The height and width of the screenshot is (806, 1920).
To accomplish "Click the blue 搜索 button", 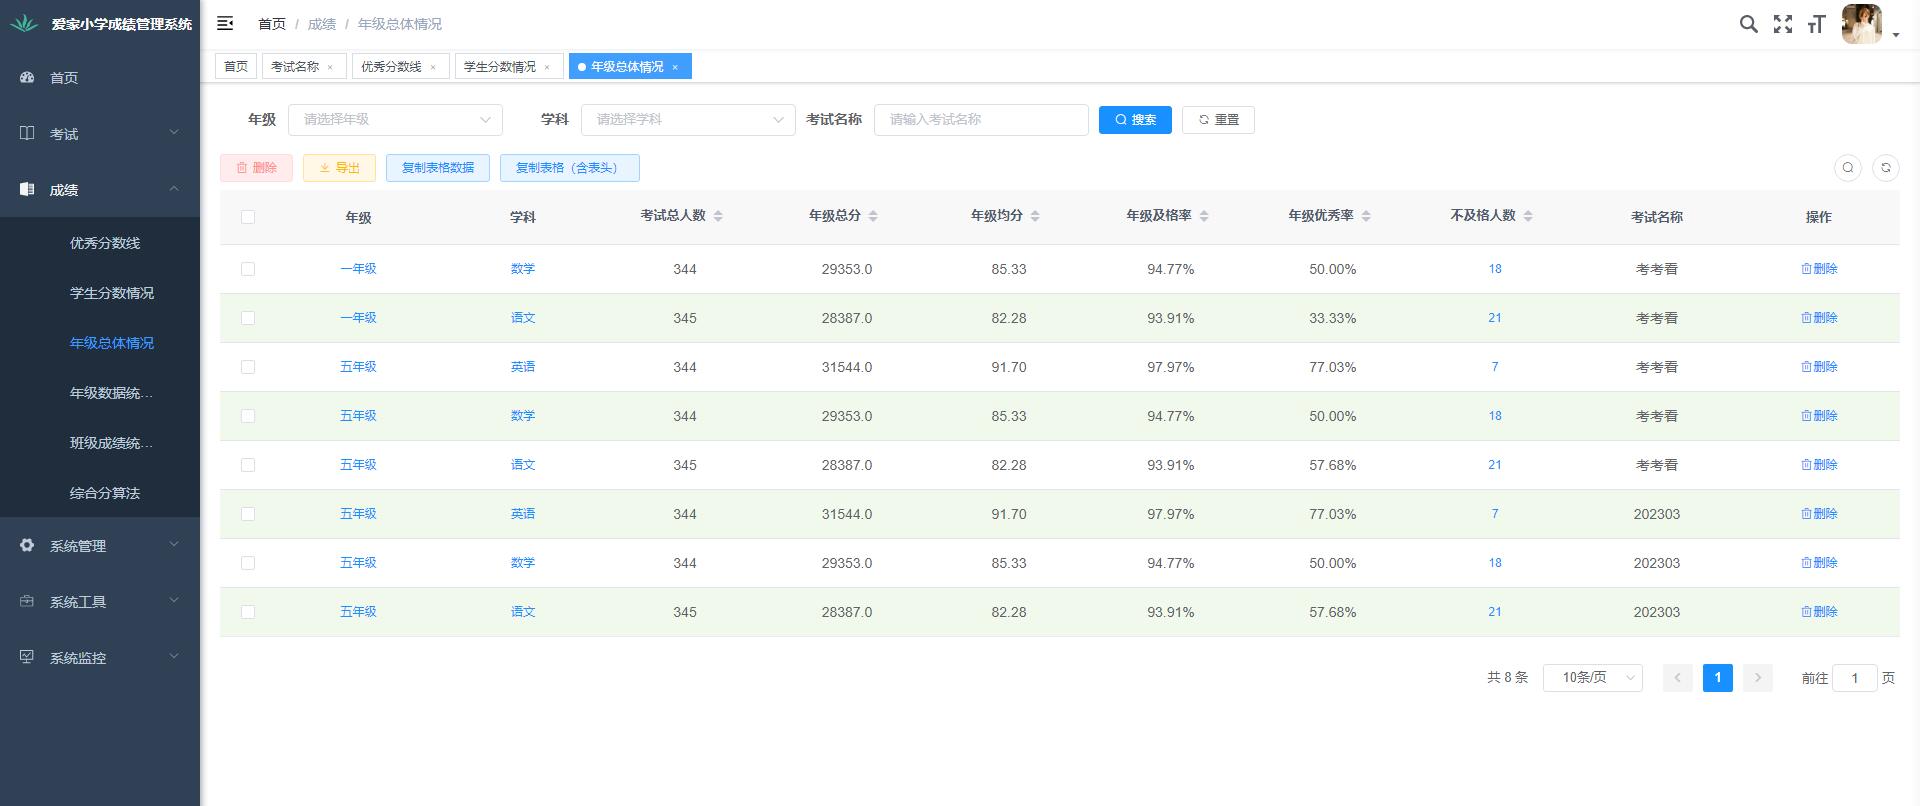I will pos(1135,120).
